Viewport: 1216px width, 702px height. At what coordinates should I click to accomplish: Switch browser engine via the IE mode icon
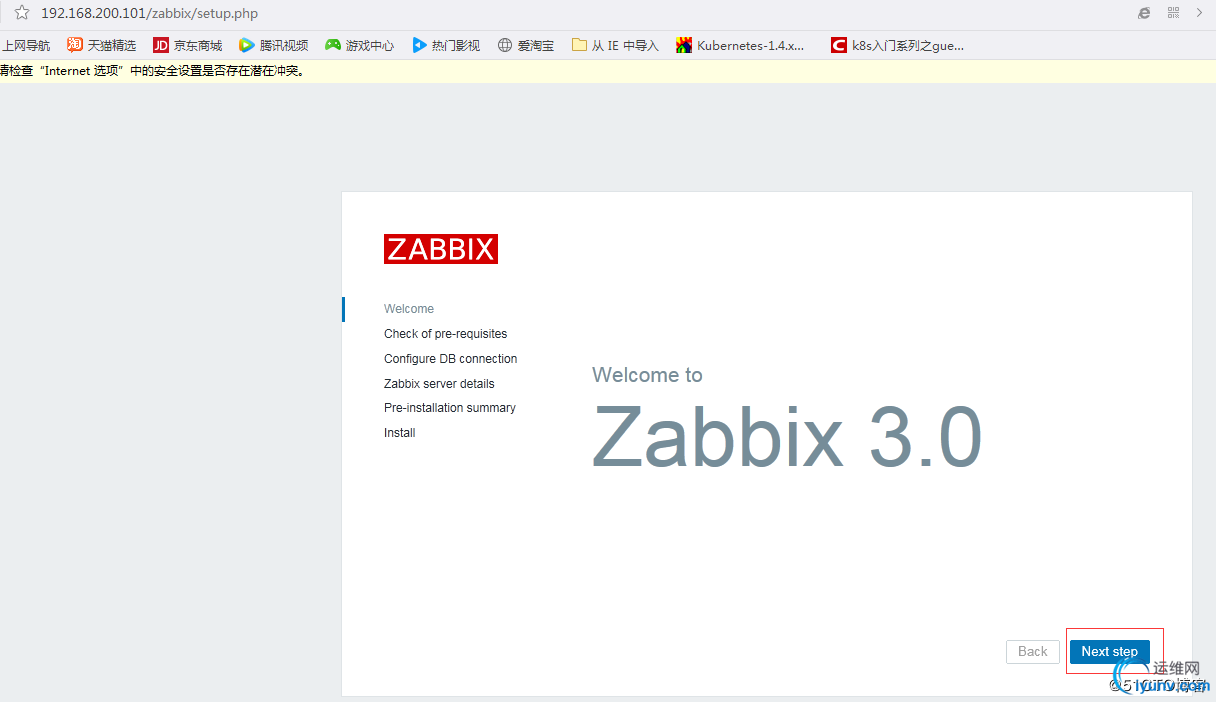click(x=1144, y=13)
